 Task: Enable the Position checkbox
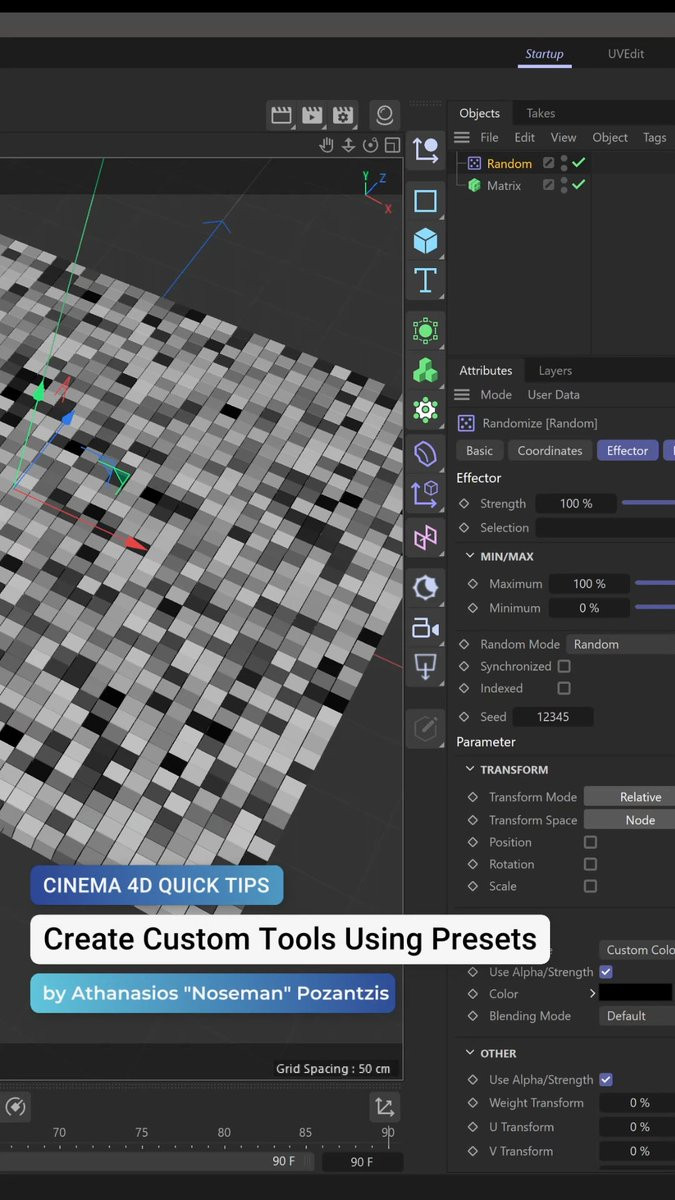click(590, 842)
